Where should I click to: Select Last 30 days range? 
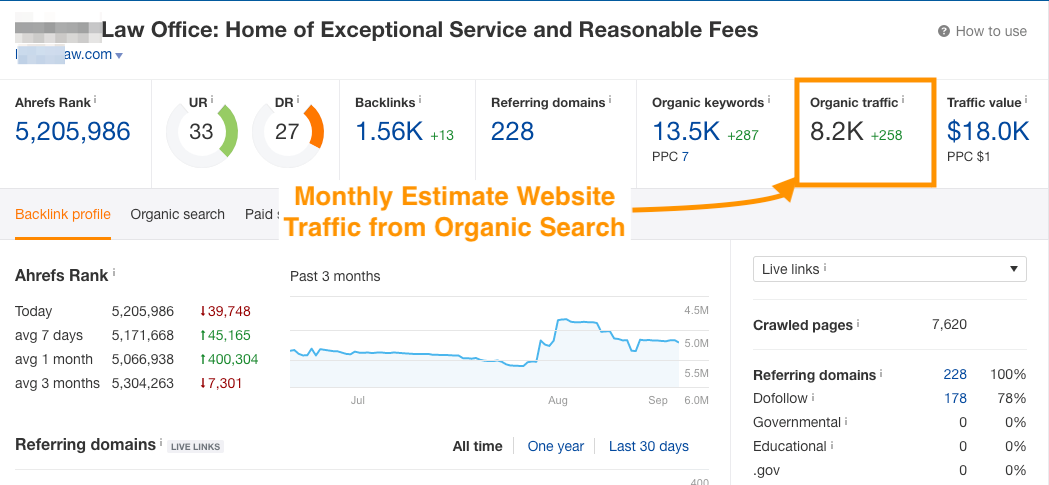(x=648, y=446)
